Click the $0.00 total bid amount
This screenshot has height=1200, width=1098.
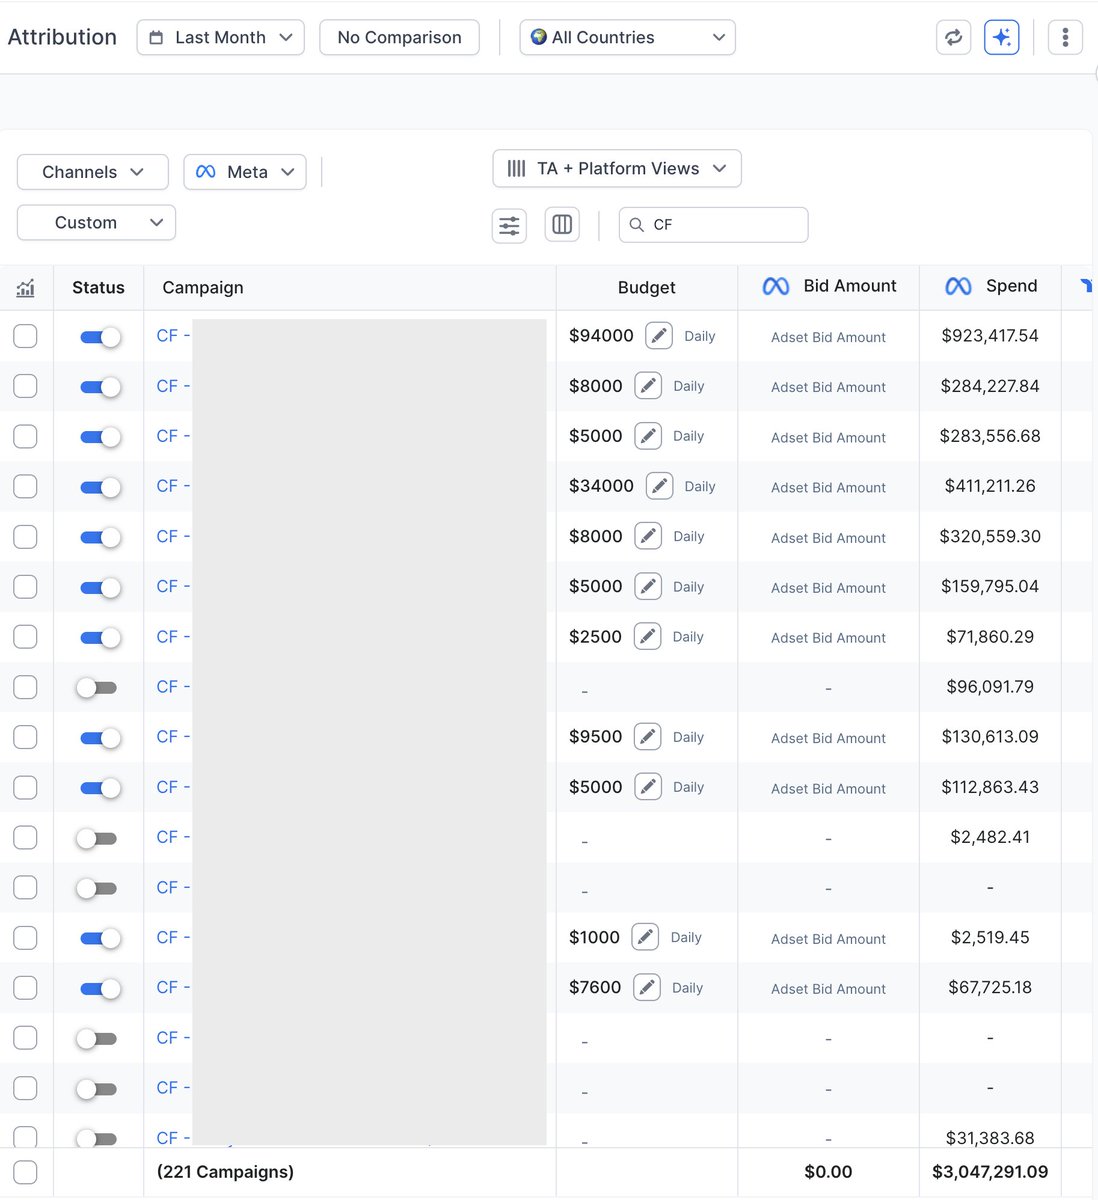[828, 1172]
